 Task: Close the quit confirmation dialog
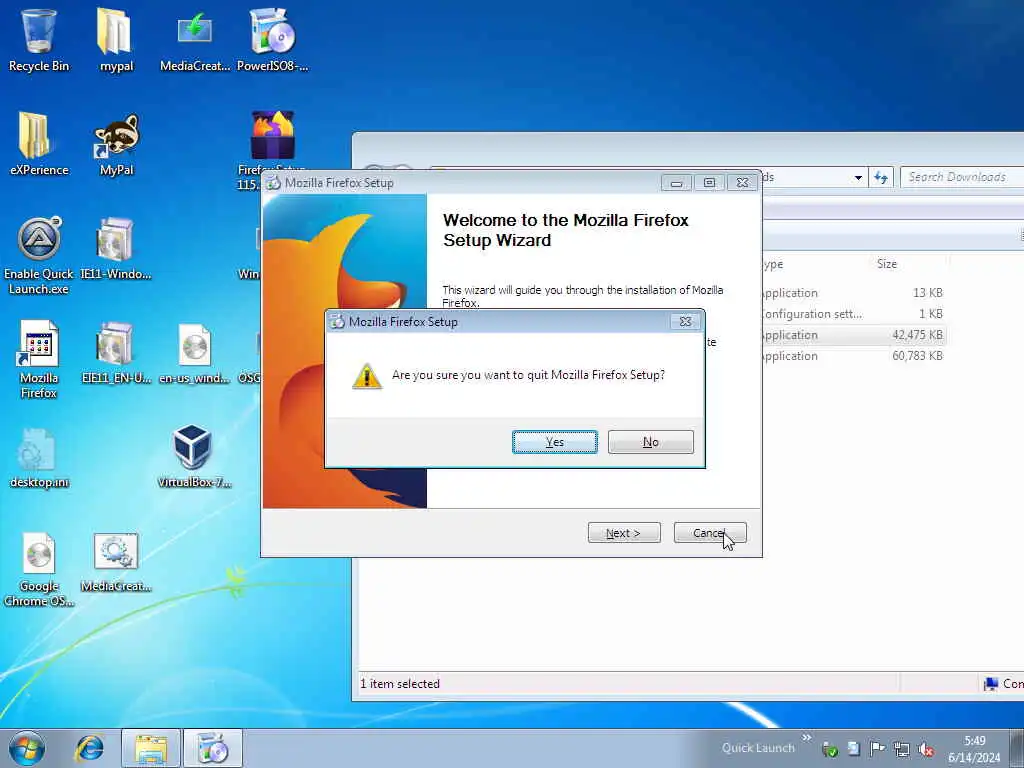[685, 321]
